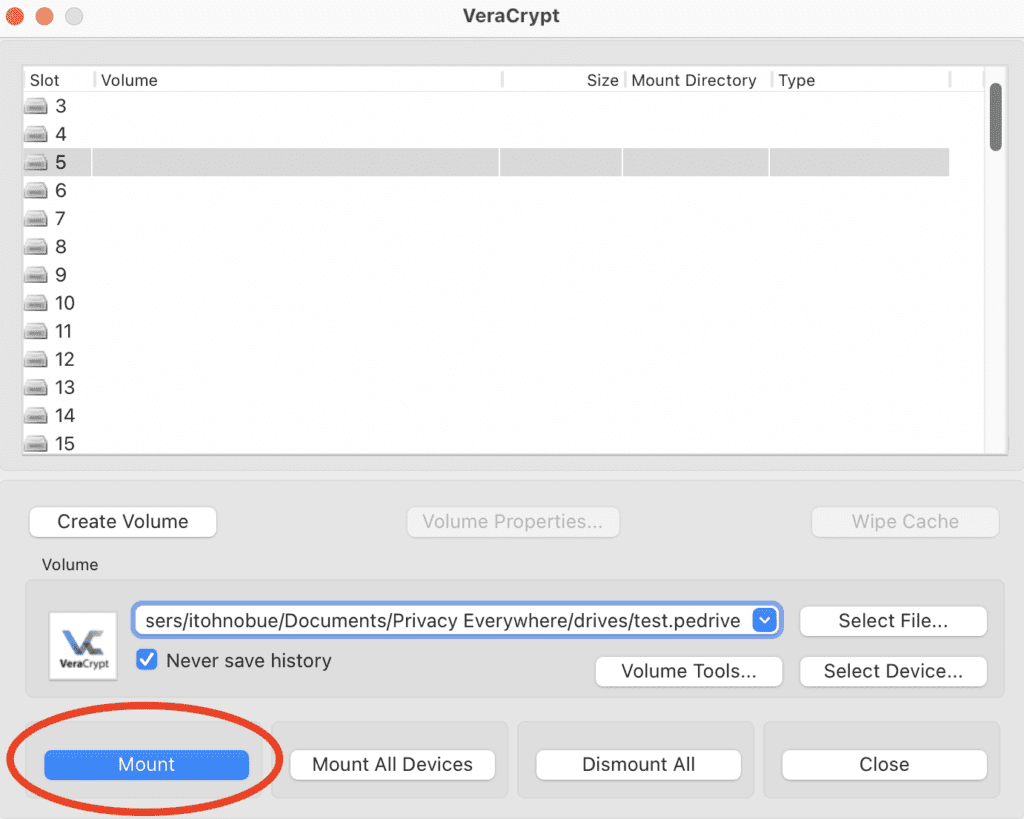Click the Slot column header

coord(58,80)
